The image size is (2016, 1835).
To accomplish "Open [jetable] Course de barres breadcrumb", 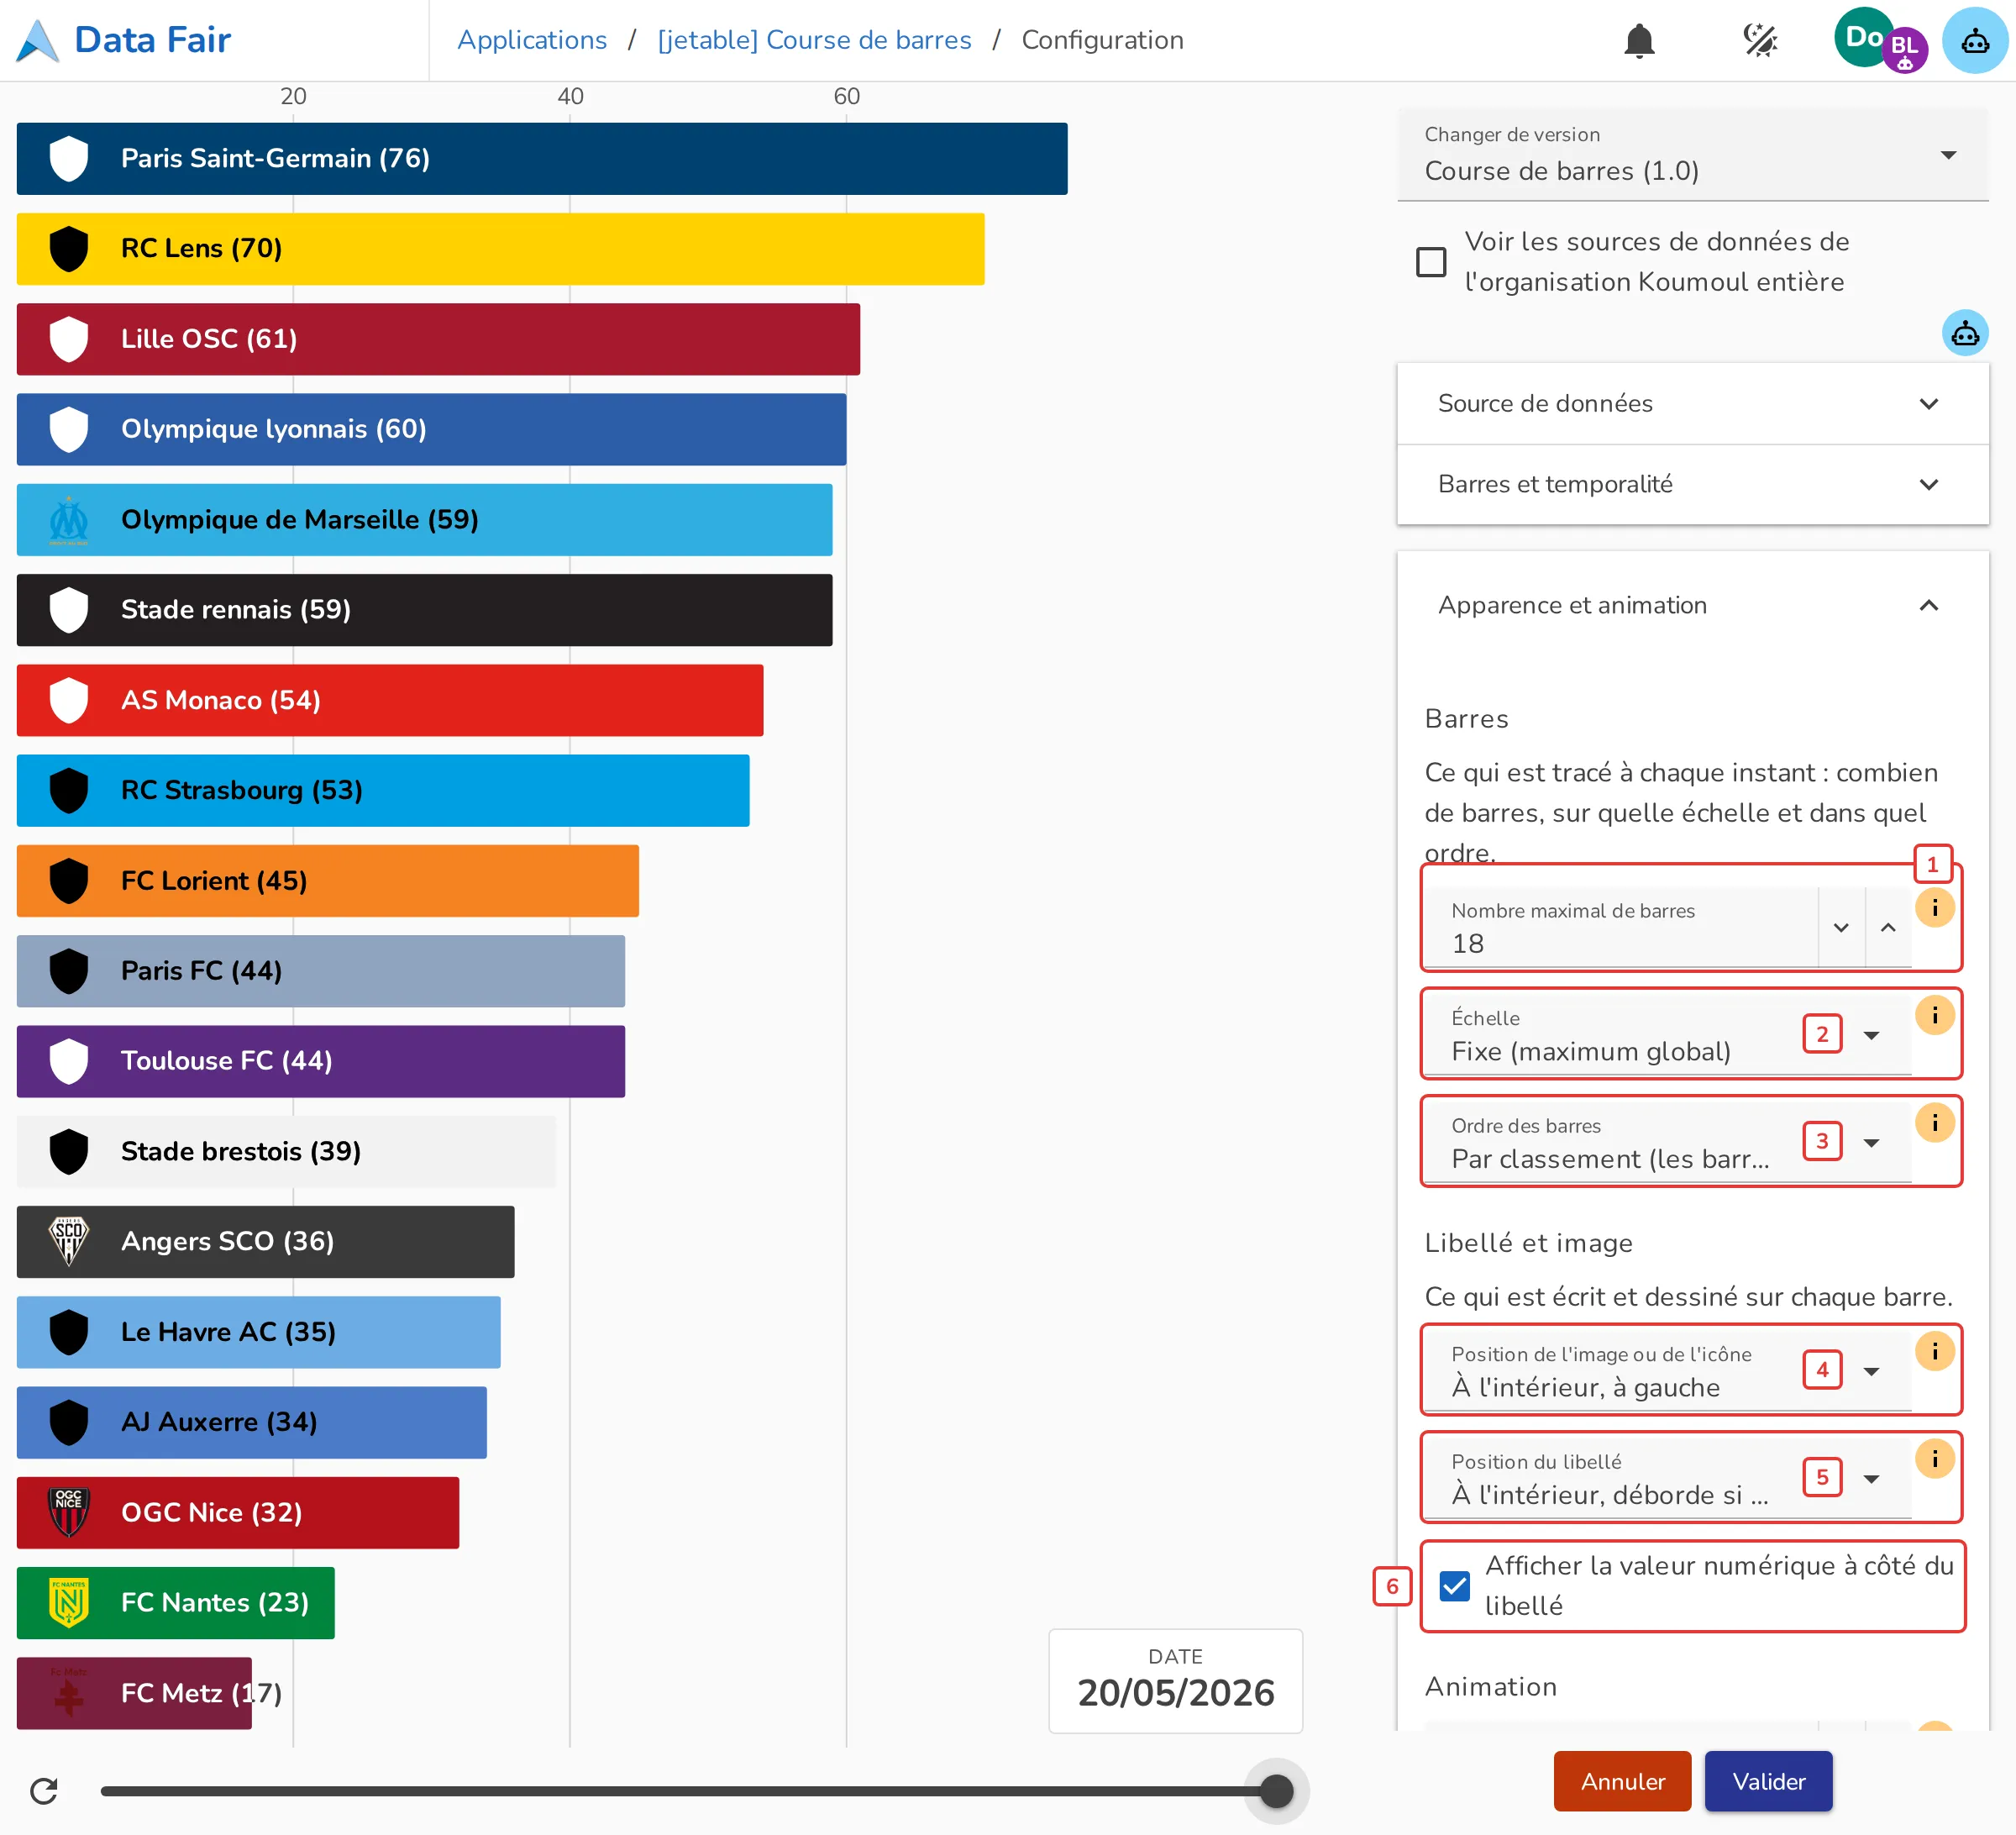I will click(814, 40).
